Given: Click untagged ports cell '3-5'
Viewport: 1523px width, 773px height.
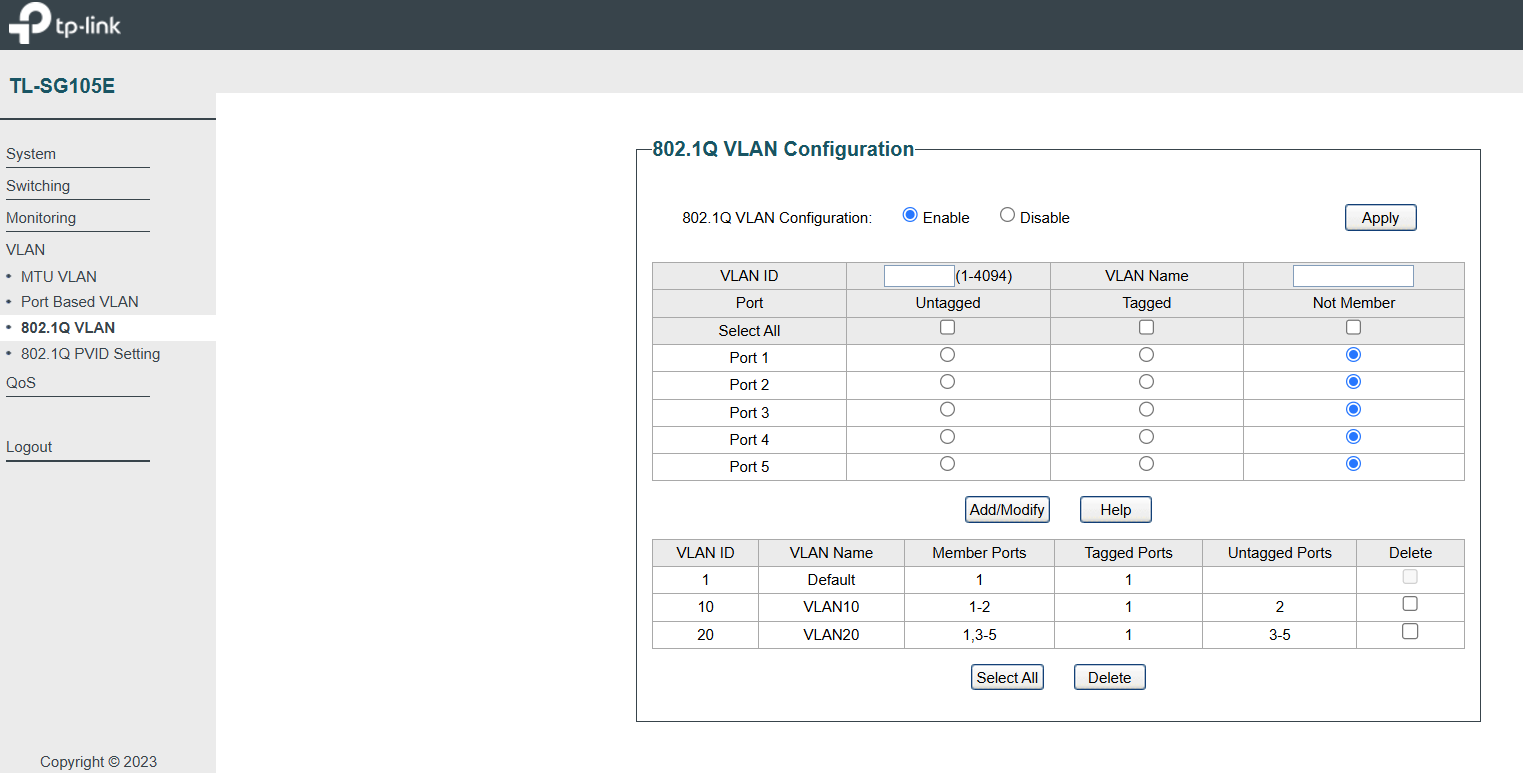Looking at the screenshot, I should [1280, 634].
